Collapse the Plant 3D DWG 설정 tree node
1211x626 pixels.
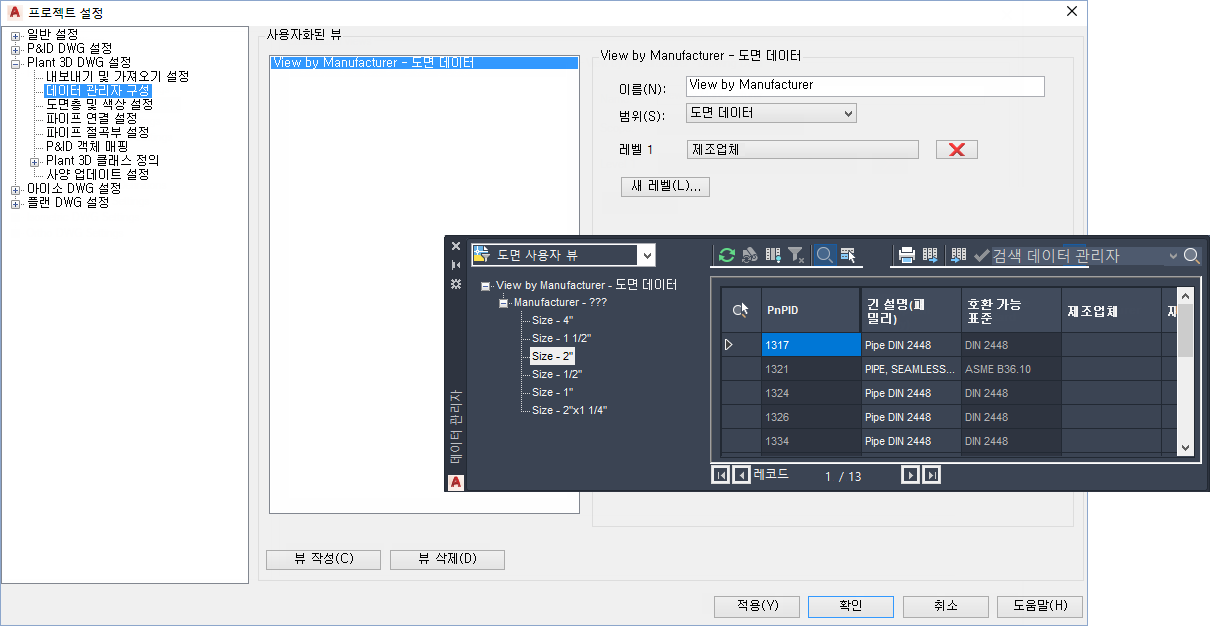pos(16,63)
